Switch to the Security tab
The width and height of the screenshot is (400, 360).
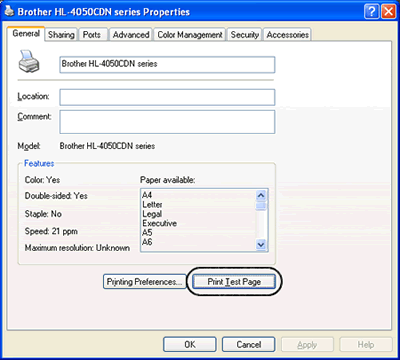tap(245, 35)
